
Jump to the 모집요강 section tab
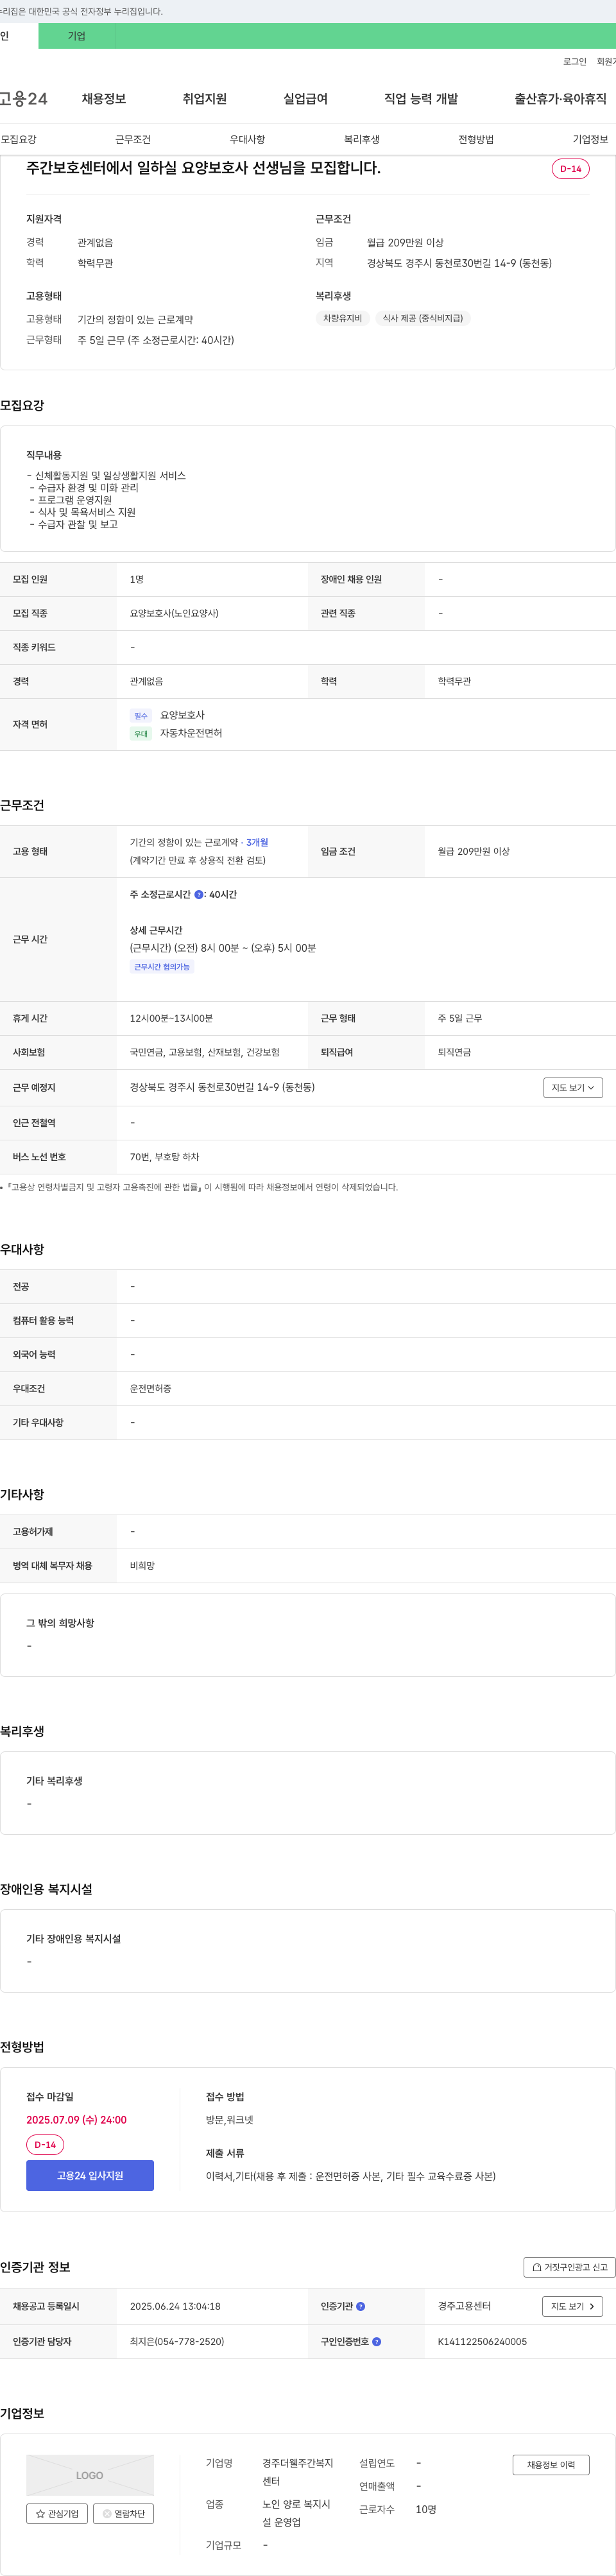19,139
